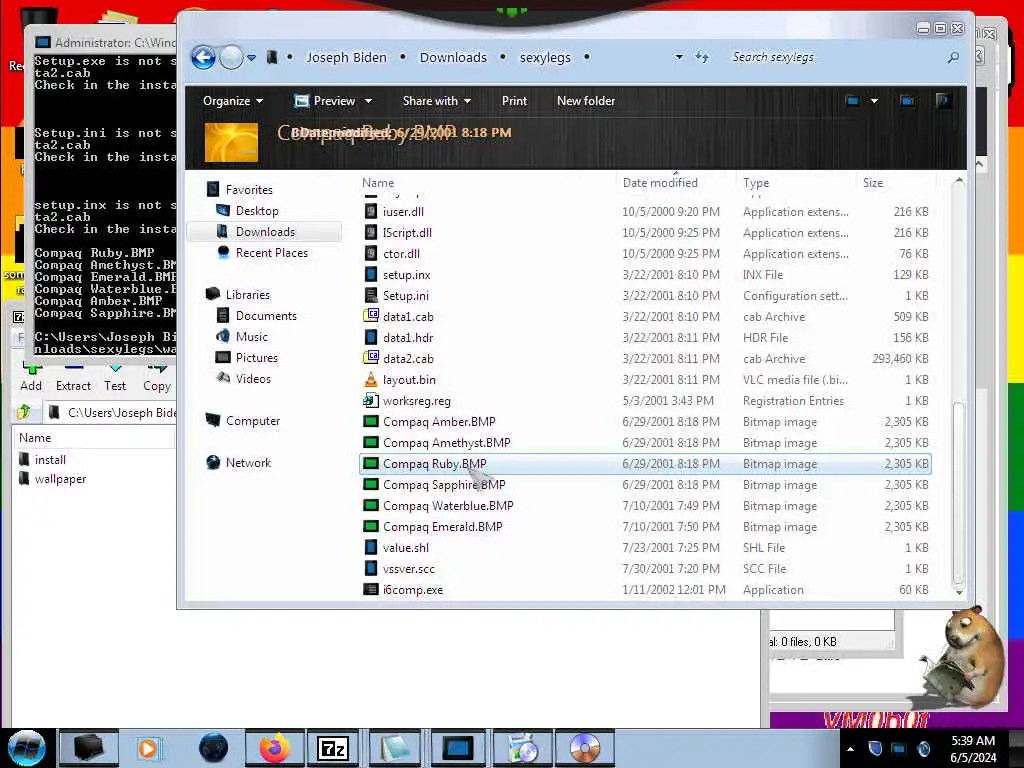
Task: Click the search magnifier icon
Action: tap(953, 57)
